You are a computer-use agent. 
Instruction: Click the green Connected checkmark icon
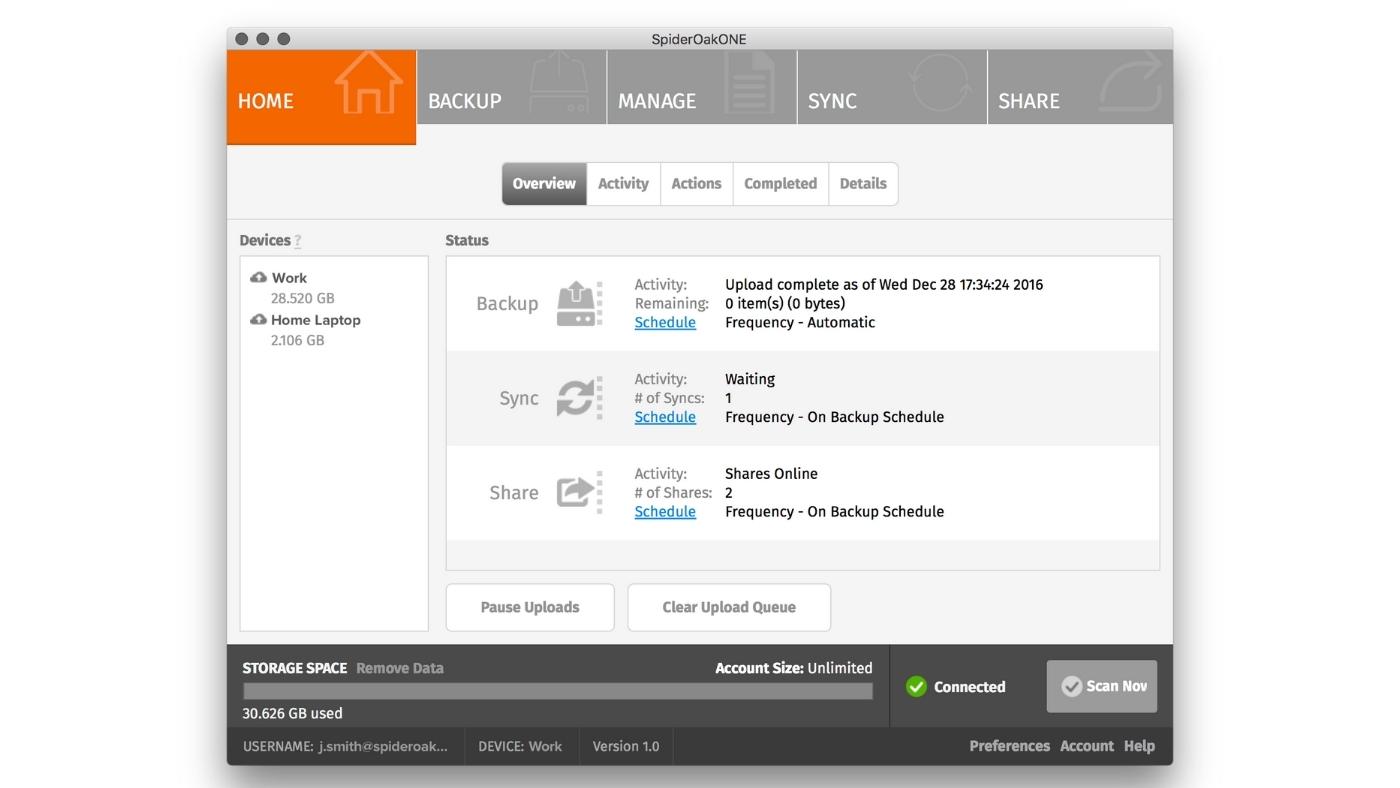coord(916,686)
